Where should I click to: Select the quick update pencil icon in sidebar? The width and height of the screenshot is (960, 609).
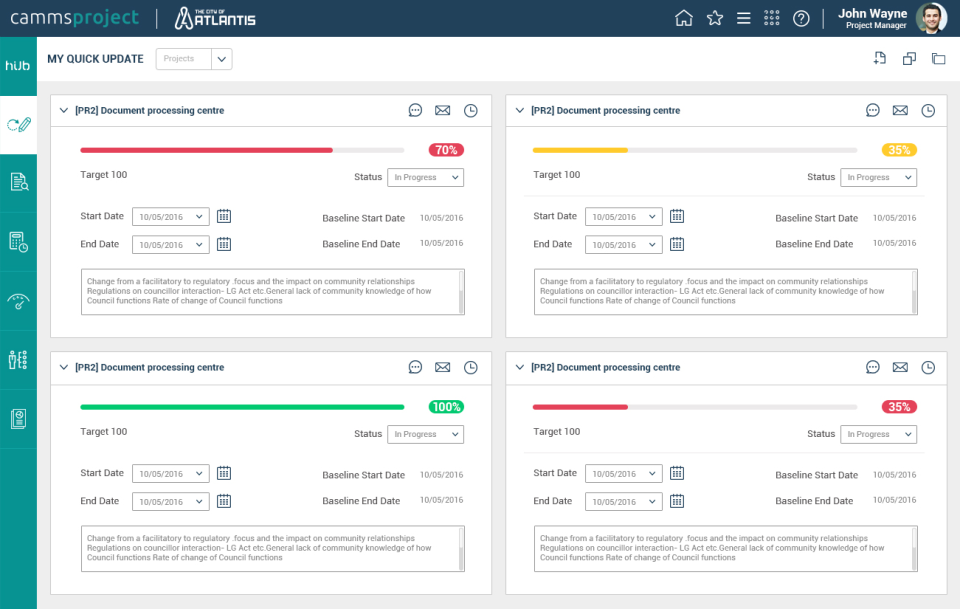pos(16,123)
